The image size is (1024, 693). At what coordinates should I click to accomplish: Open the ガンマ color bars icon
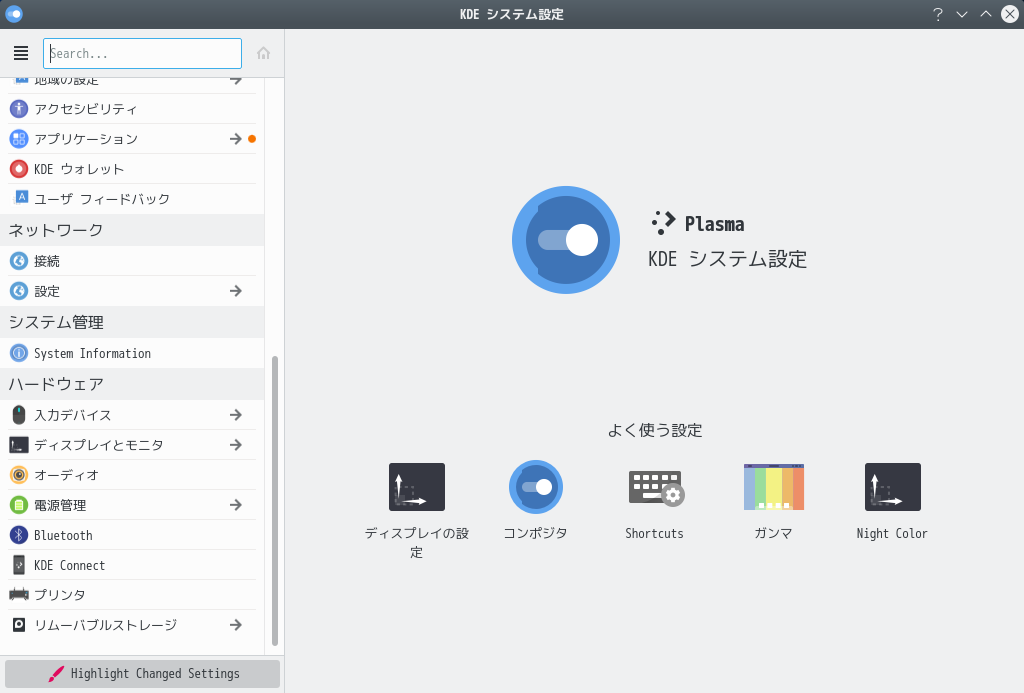tap(774, 487)
